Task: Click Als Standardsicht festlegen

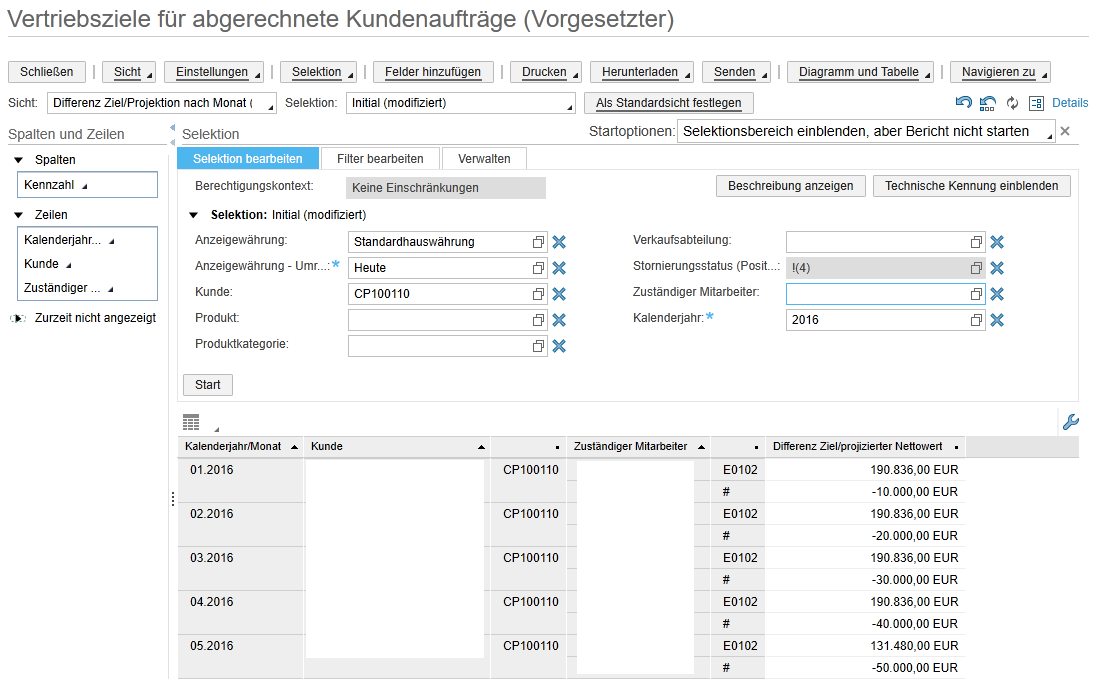Action: [x=669, y=103]
